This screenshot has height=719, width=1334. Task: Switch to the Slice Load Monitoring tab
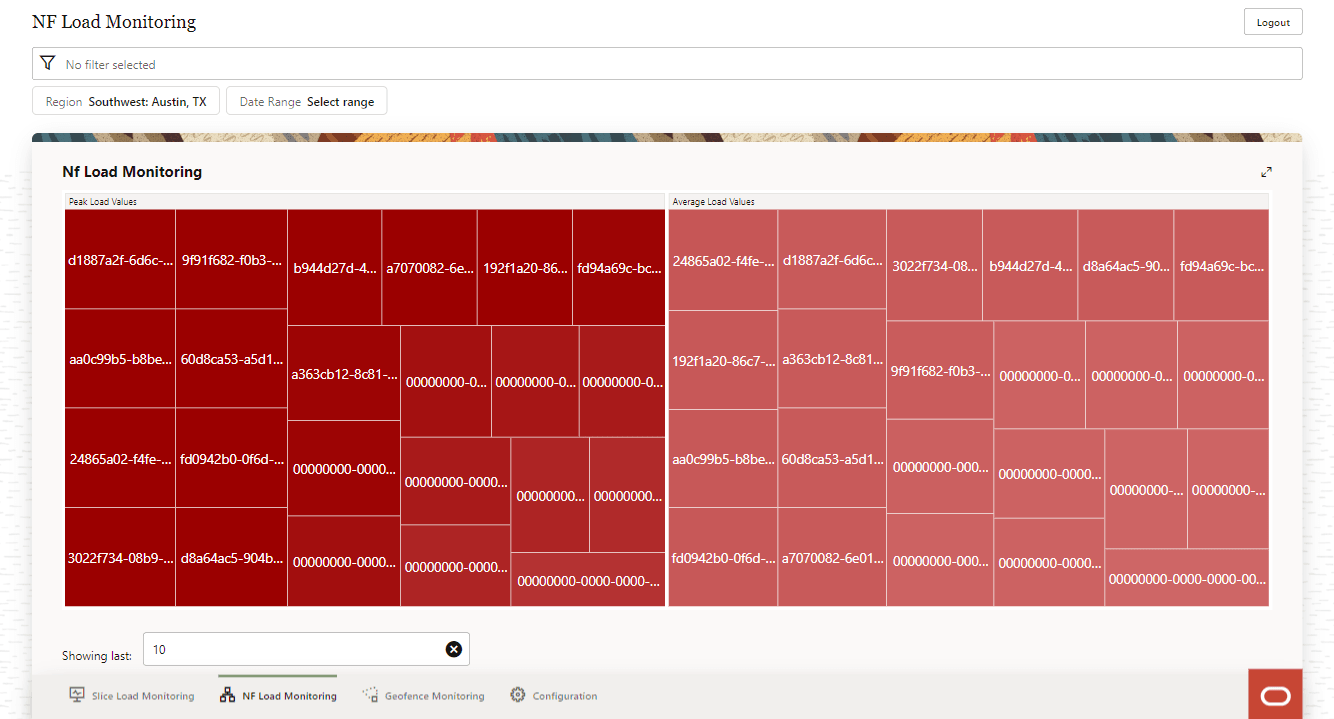click(x=131, y=695)
